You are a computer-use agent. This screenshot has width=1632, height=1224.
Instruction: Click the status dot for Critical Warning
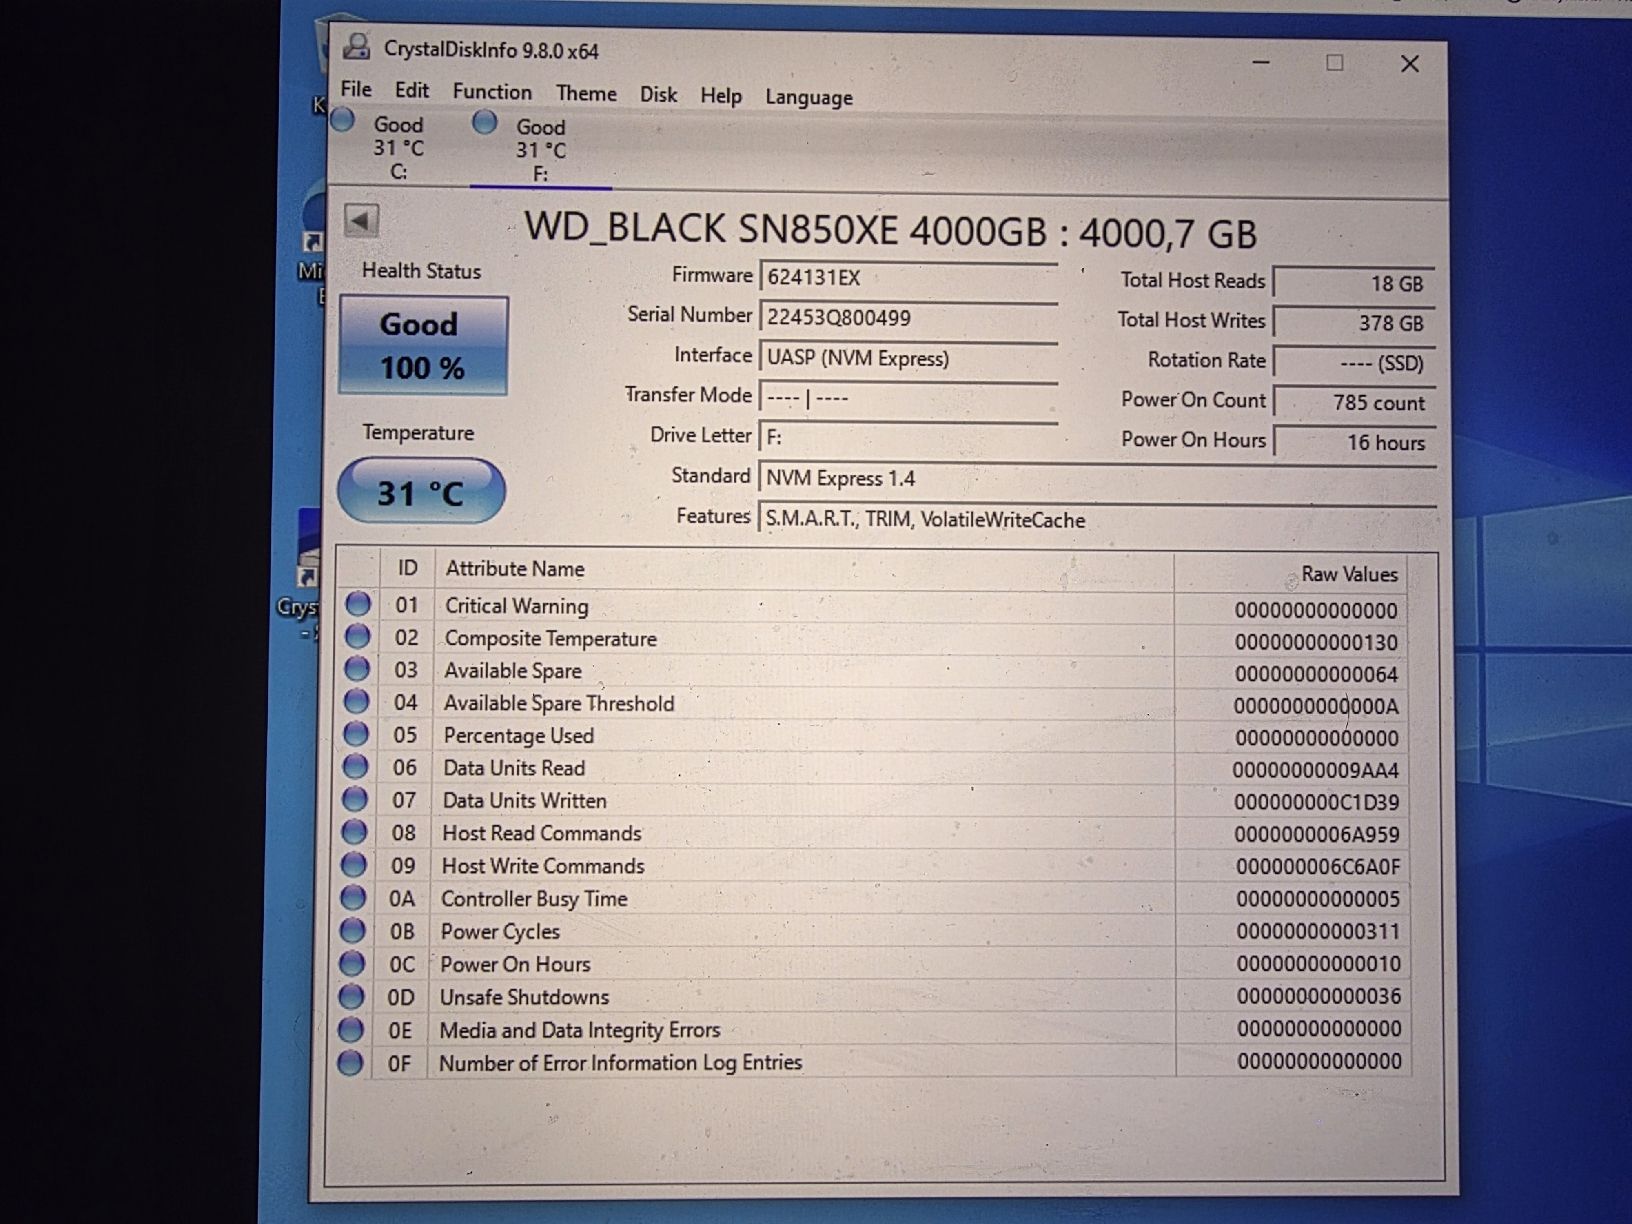[358, 604]
